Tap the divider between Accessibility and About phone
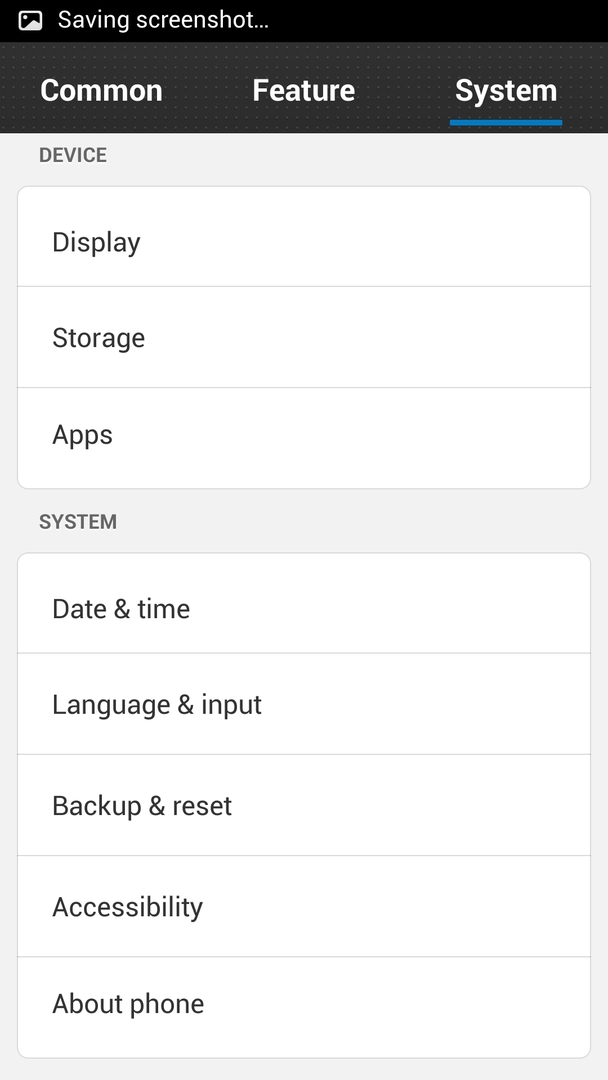Screen dimensions: 608x1080 304,957
